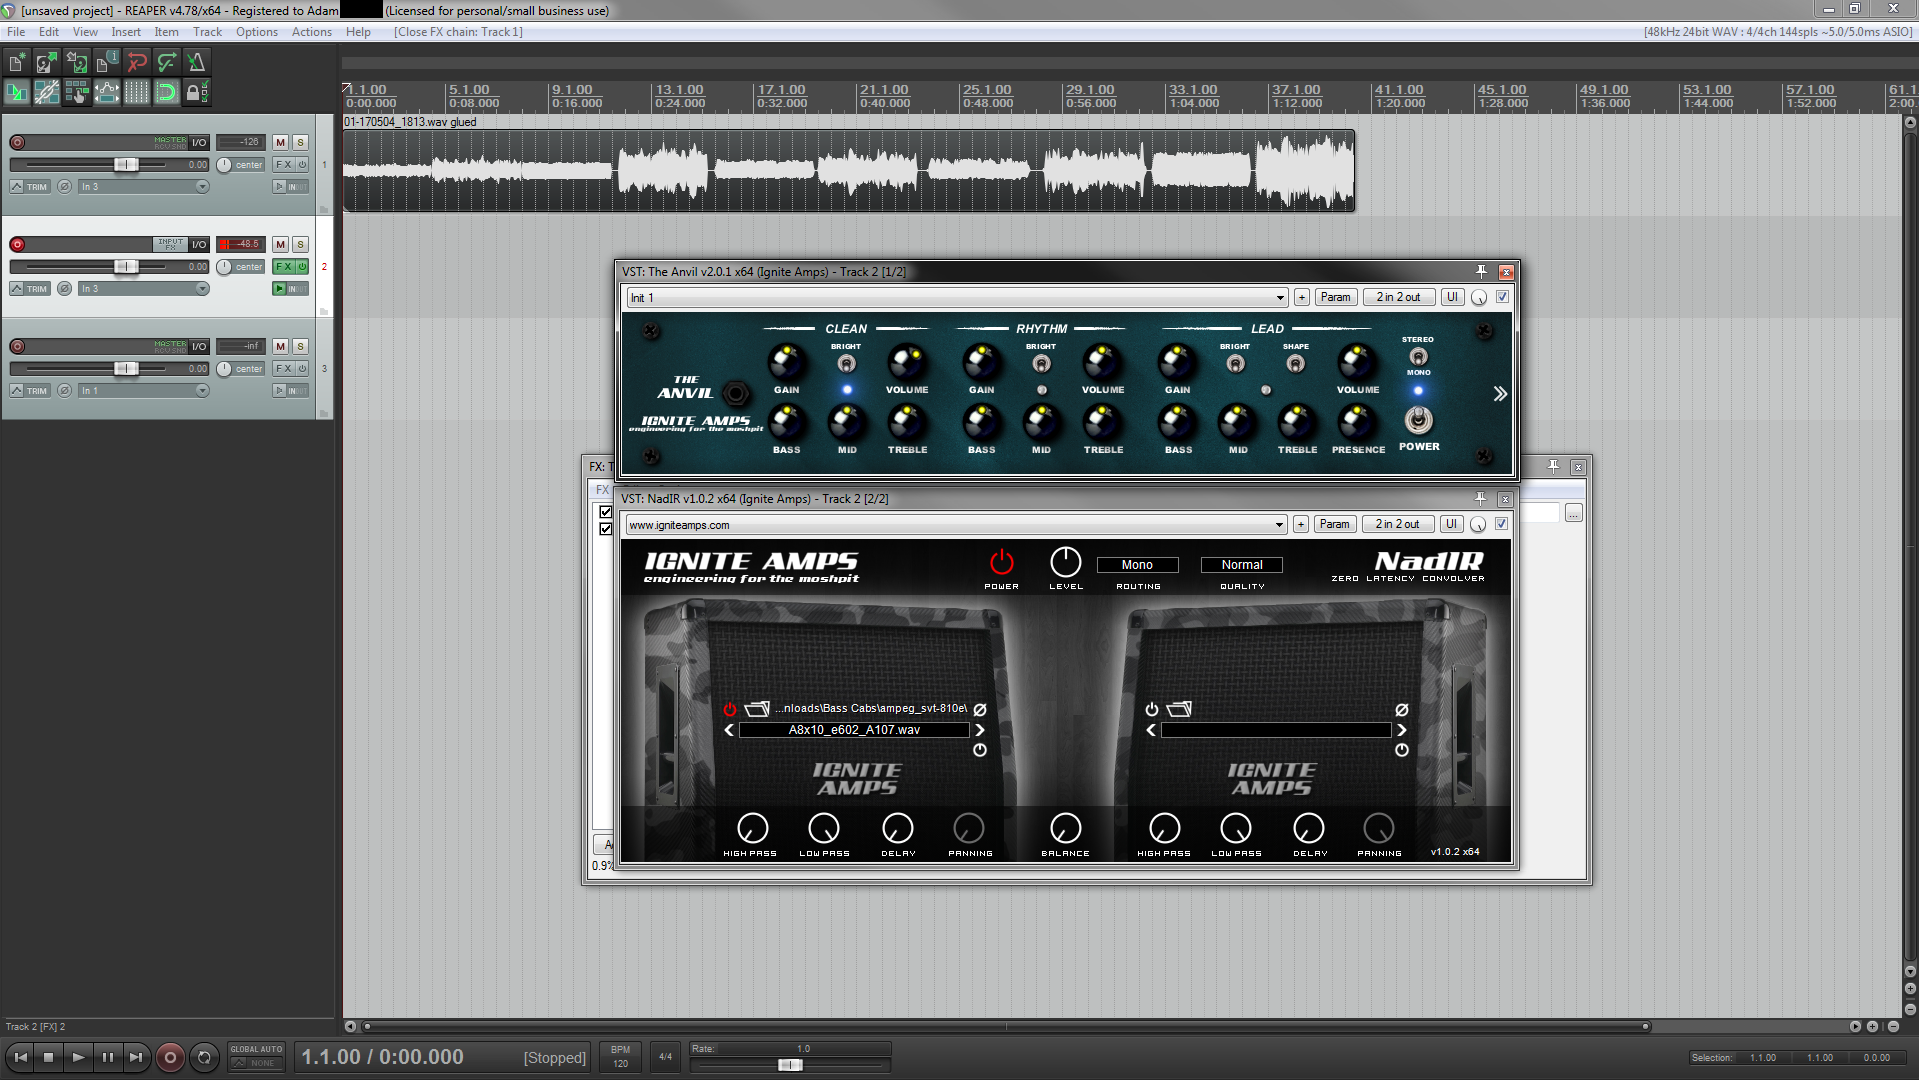Uncheck The Anvil bypass checkbox

point(1502,297)
